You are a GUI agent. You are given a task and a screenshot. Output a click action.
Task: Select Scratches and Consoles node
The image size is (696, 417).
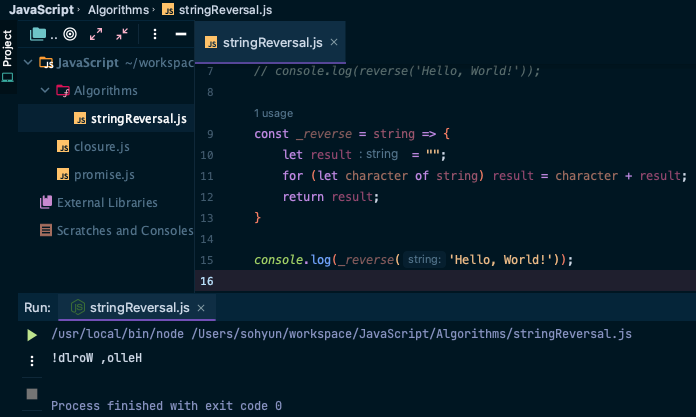107,230
